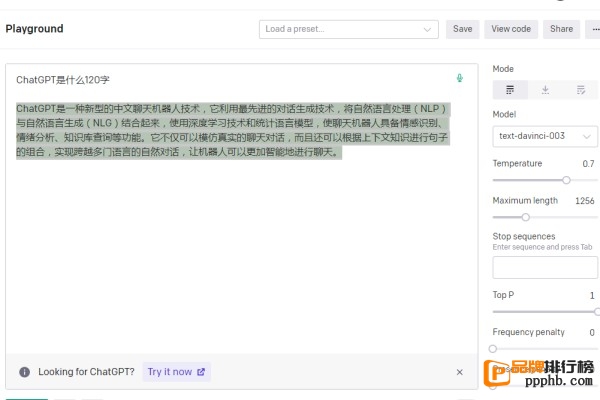Open the Load a preset dropdown
The image size is (600, 400).
349,29
